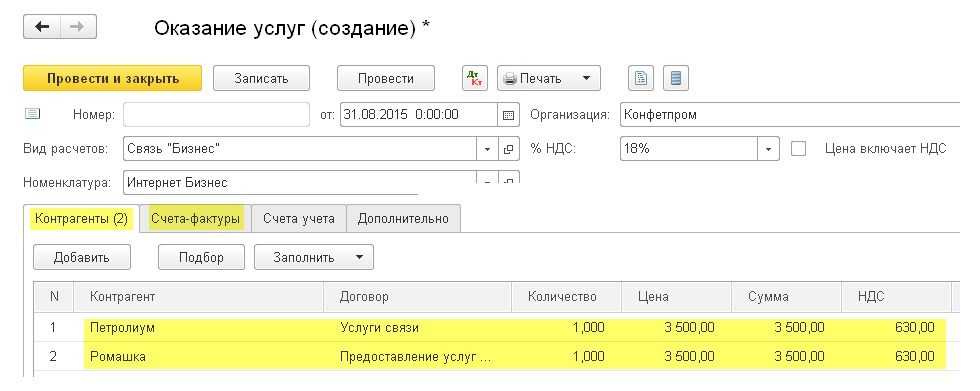This screenshot has height=391, width=980.
Task: Click the date field 31.08.2015
Action: [x=419, y=115]
